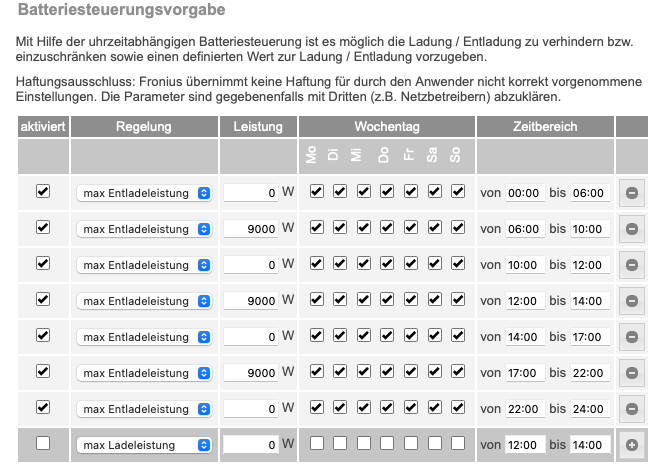Disable the first rule's aktiviert checkbox

coord(43,191)
